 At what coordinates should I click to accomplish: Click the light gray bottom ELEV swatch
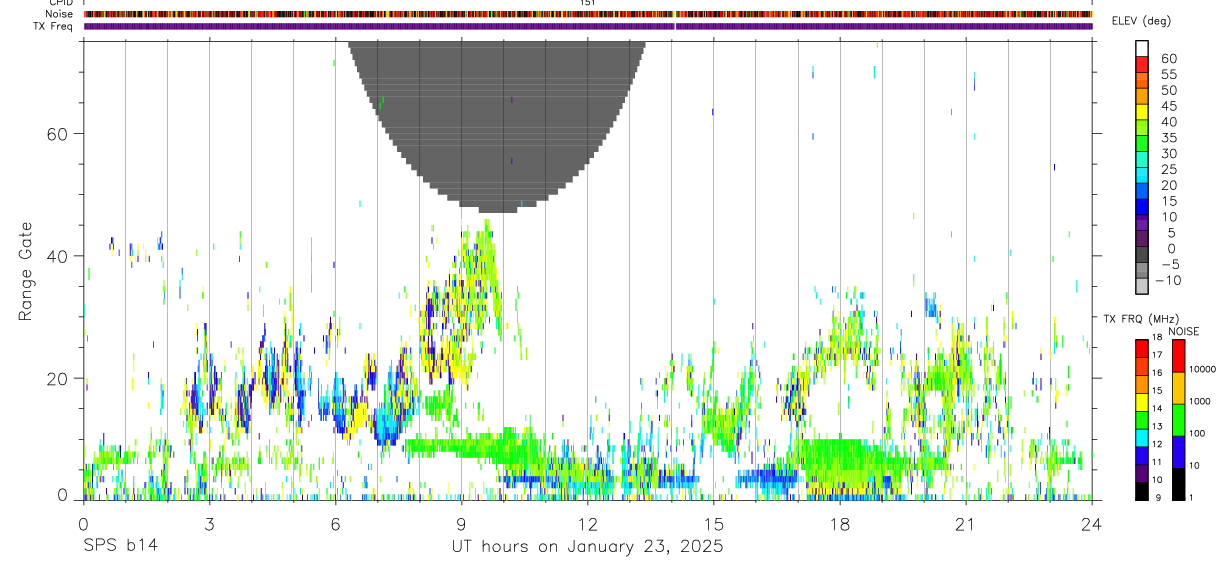tap(1142, 286)
